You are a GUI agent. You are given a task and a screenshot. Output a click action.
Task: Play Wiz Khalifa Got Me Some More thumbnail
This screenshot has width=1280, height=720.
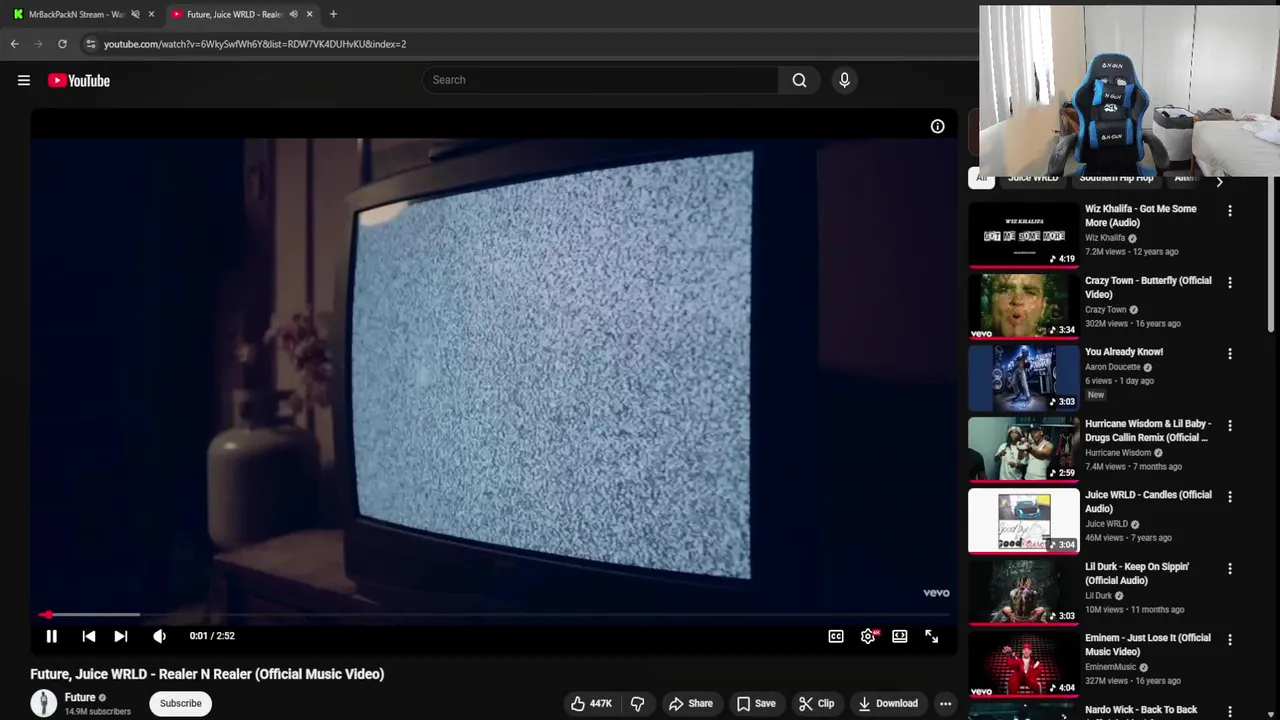tap(1024, 236)
